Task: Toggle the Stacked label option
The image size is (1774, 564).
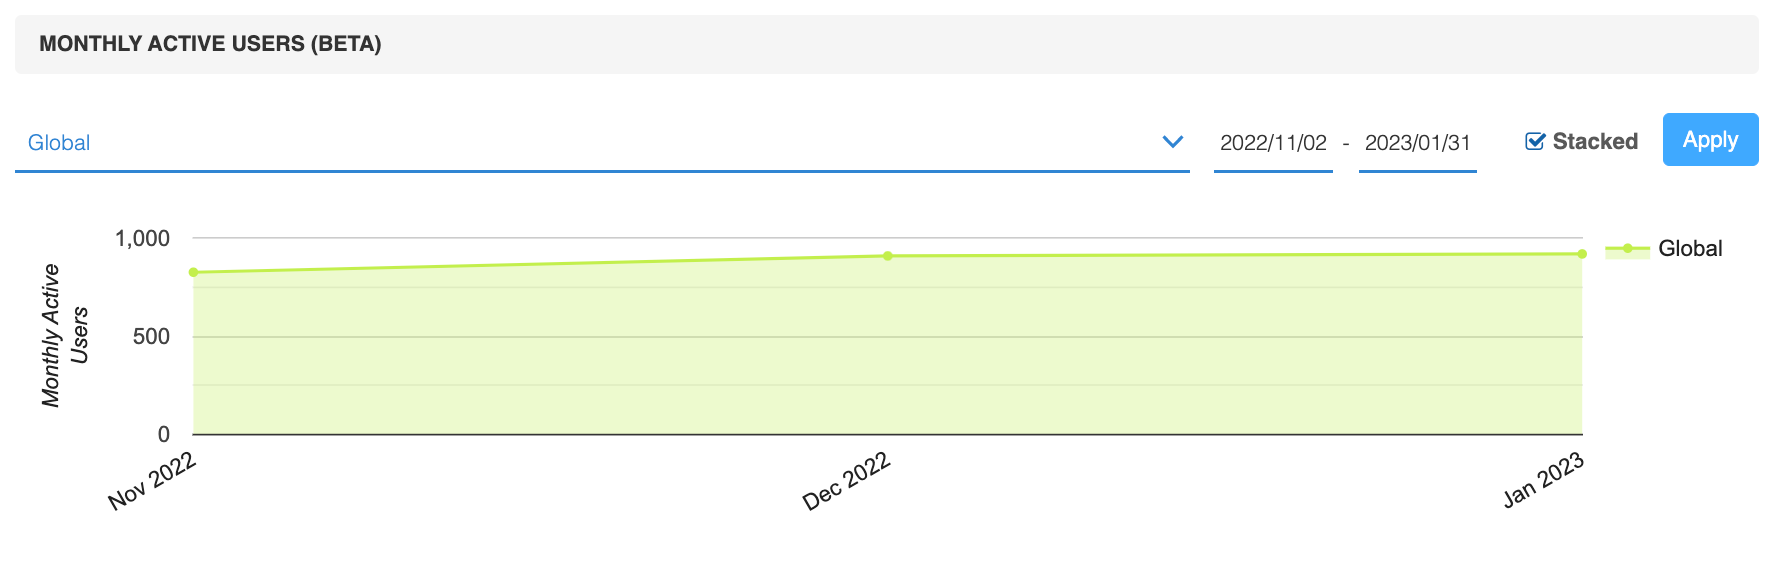Action: pos(1595,141)
